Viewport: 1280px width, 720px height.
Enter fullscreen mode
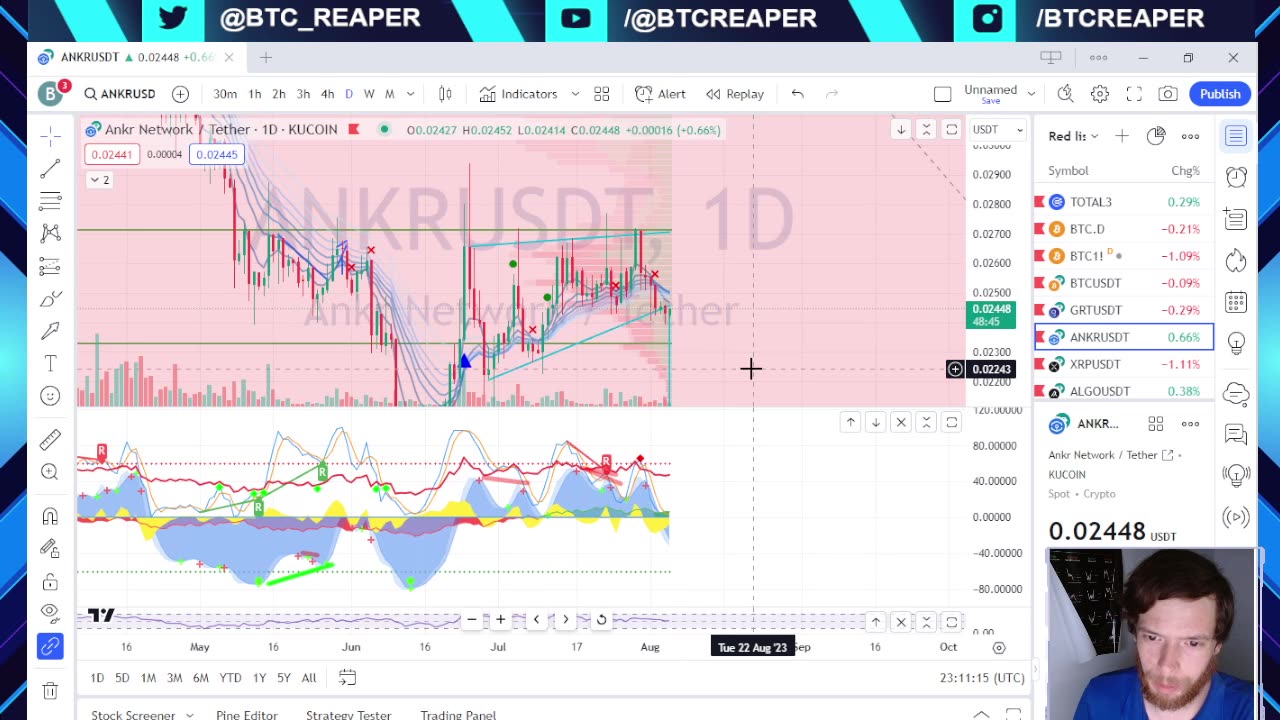(x=1134, y=94)
